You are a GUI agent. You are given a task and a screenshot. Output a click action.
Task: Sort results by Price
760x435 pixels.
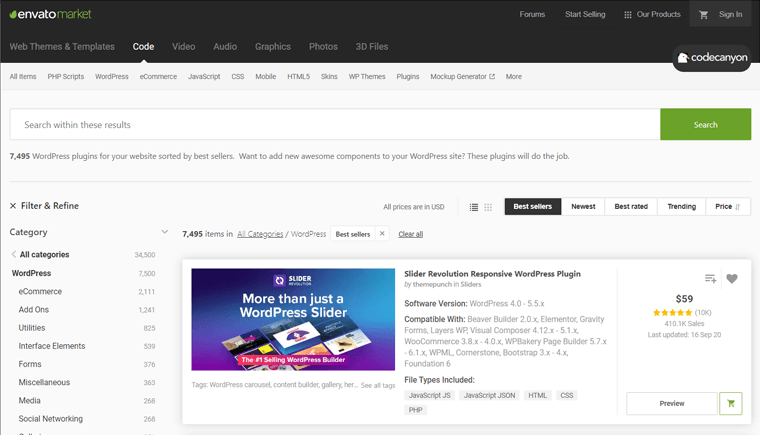coord(728,207)
